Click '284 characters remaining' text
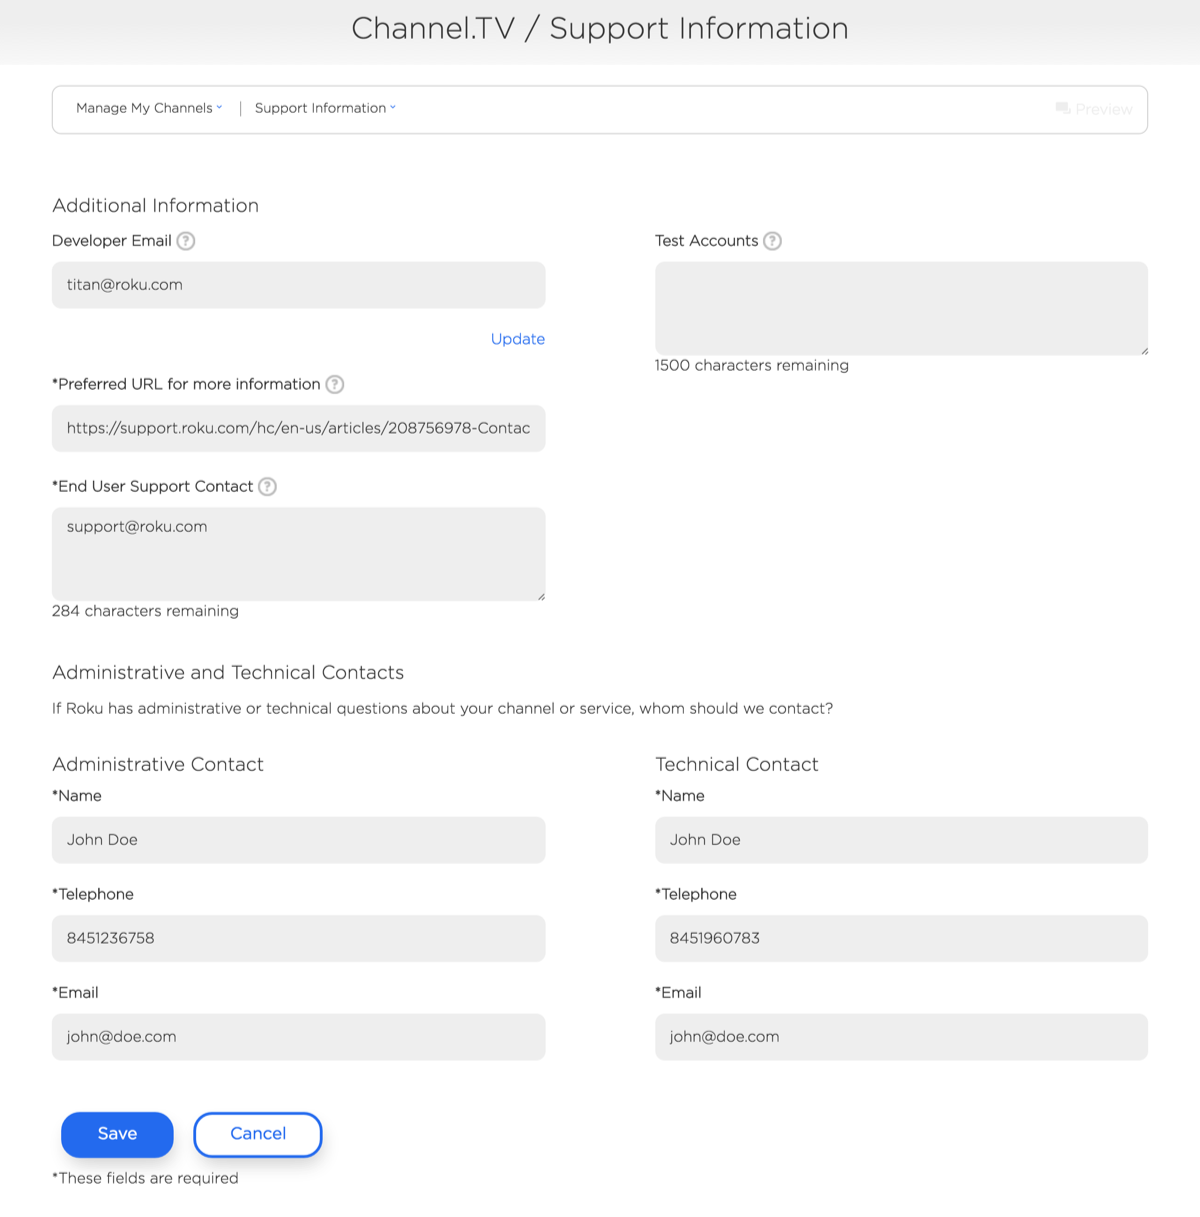 (x=145, y=611)
